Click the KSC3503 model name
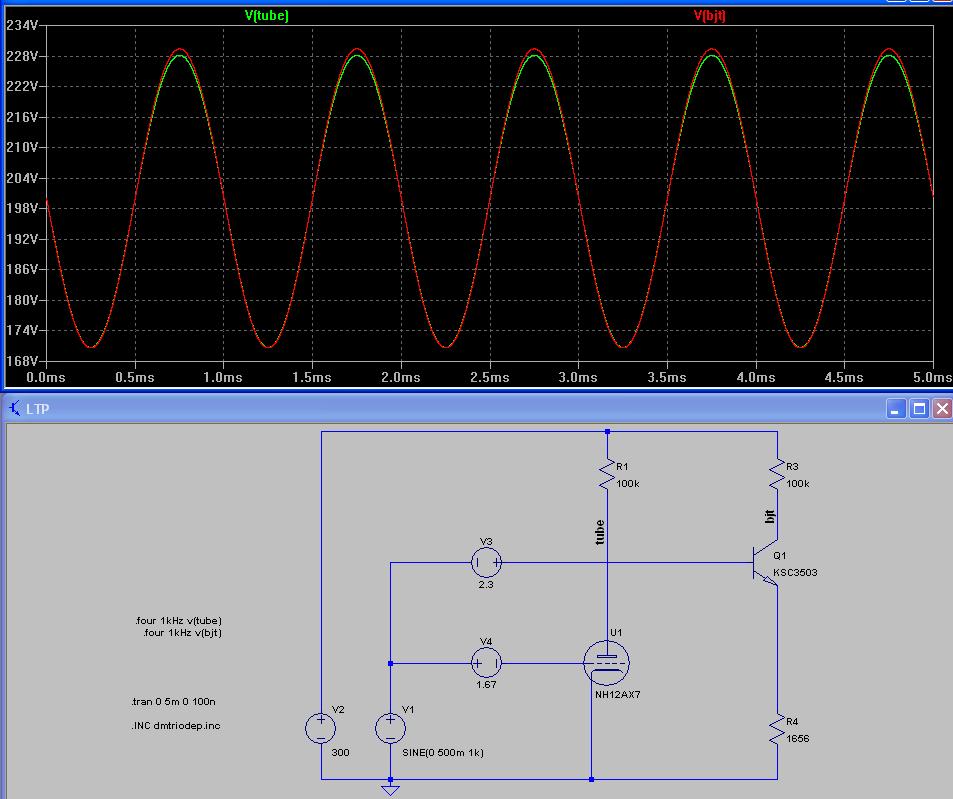The height and width of the screenshot is (799, 953). click(x=795, y=572)
